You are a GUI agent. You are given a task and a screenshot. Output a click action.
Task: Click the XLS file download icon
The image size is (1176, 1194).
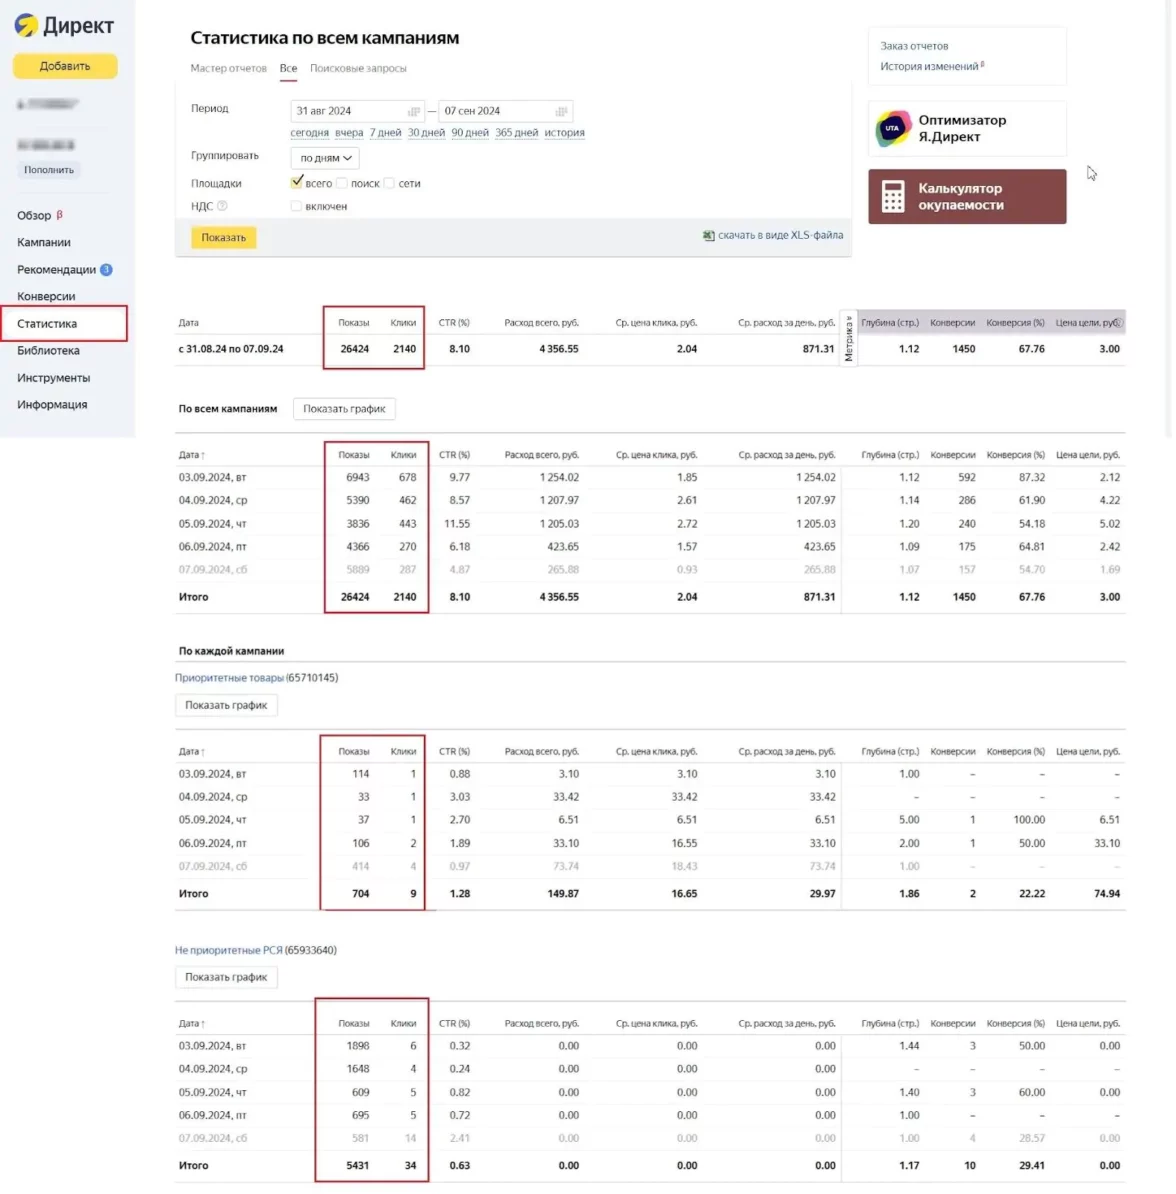point(708,235)
